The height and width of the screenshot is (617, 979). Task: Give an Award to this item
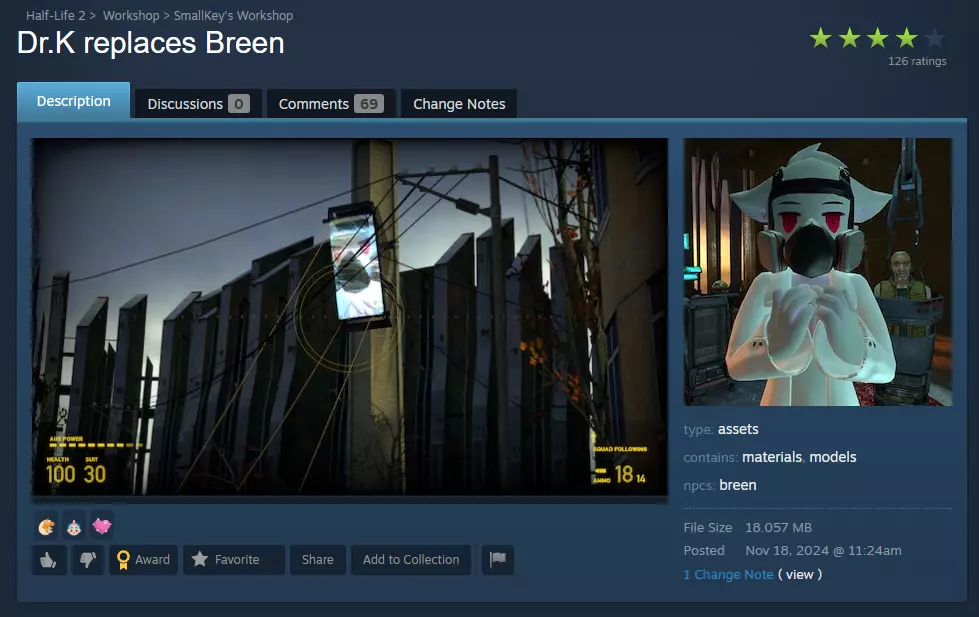pyautogui.click(x=144, y=560)
